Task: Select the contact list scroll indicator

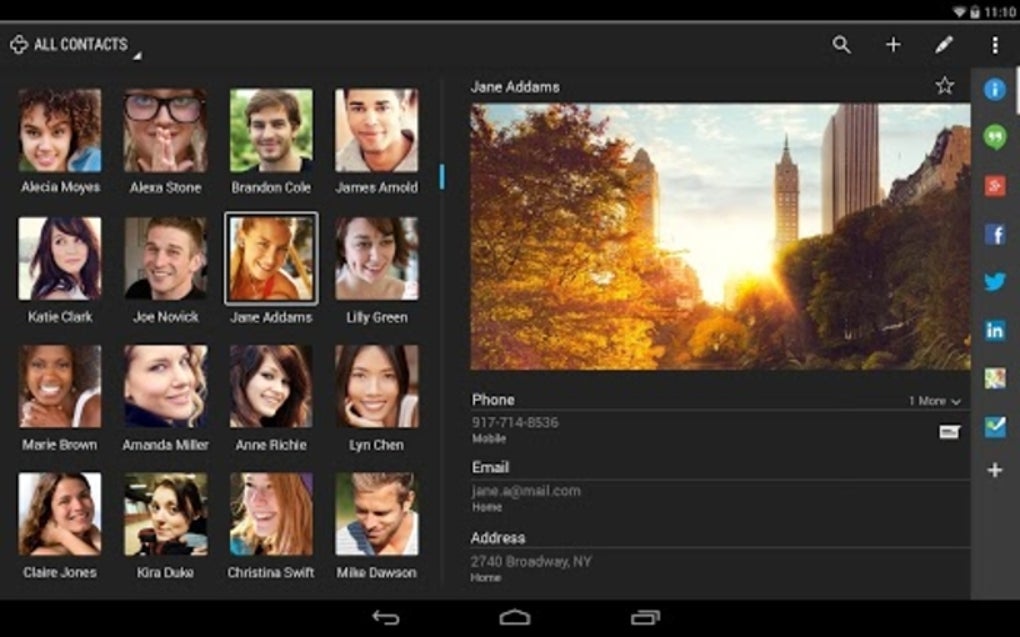Action: click(x=442, y=176)
